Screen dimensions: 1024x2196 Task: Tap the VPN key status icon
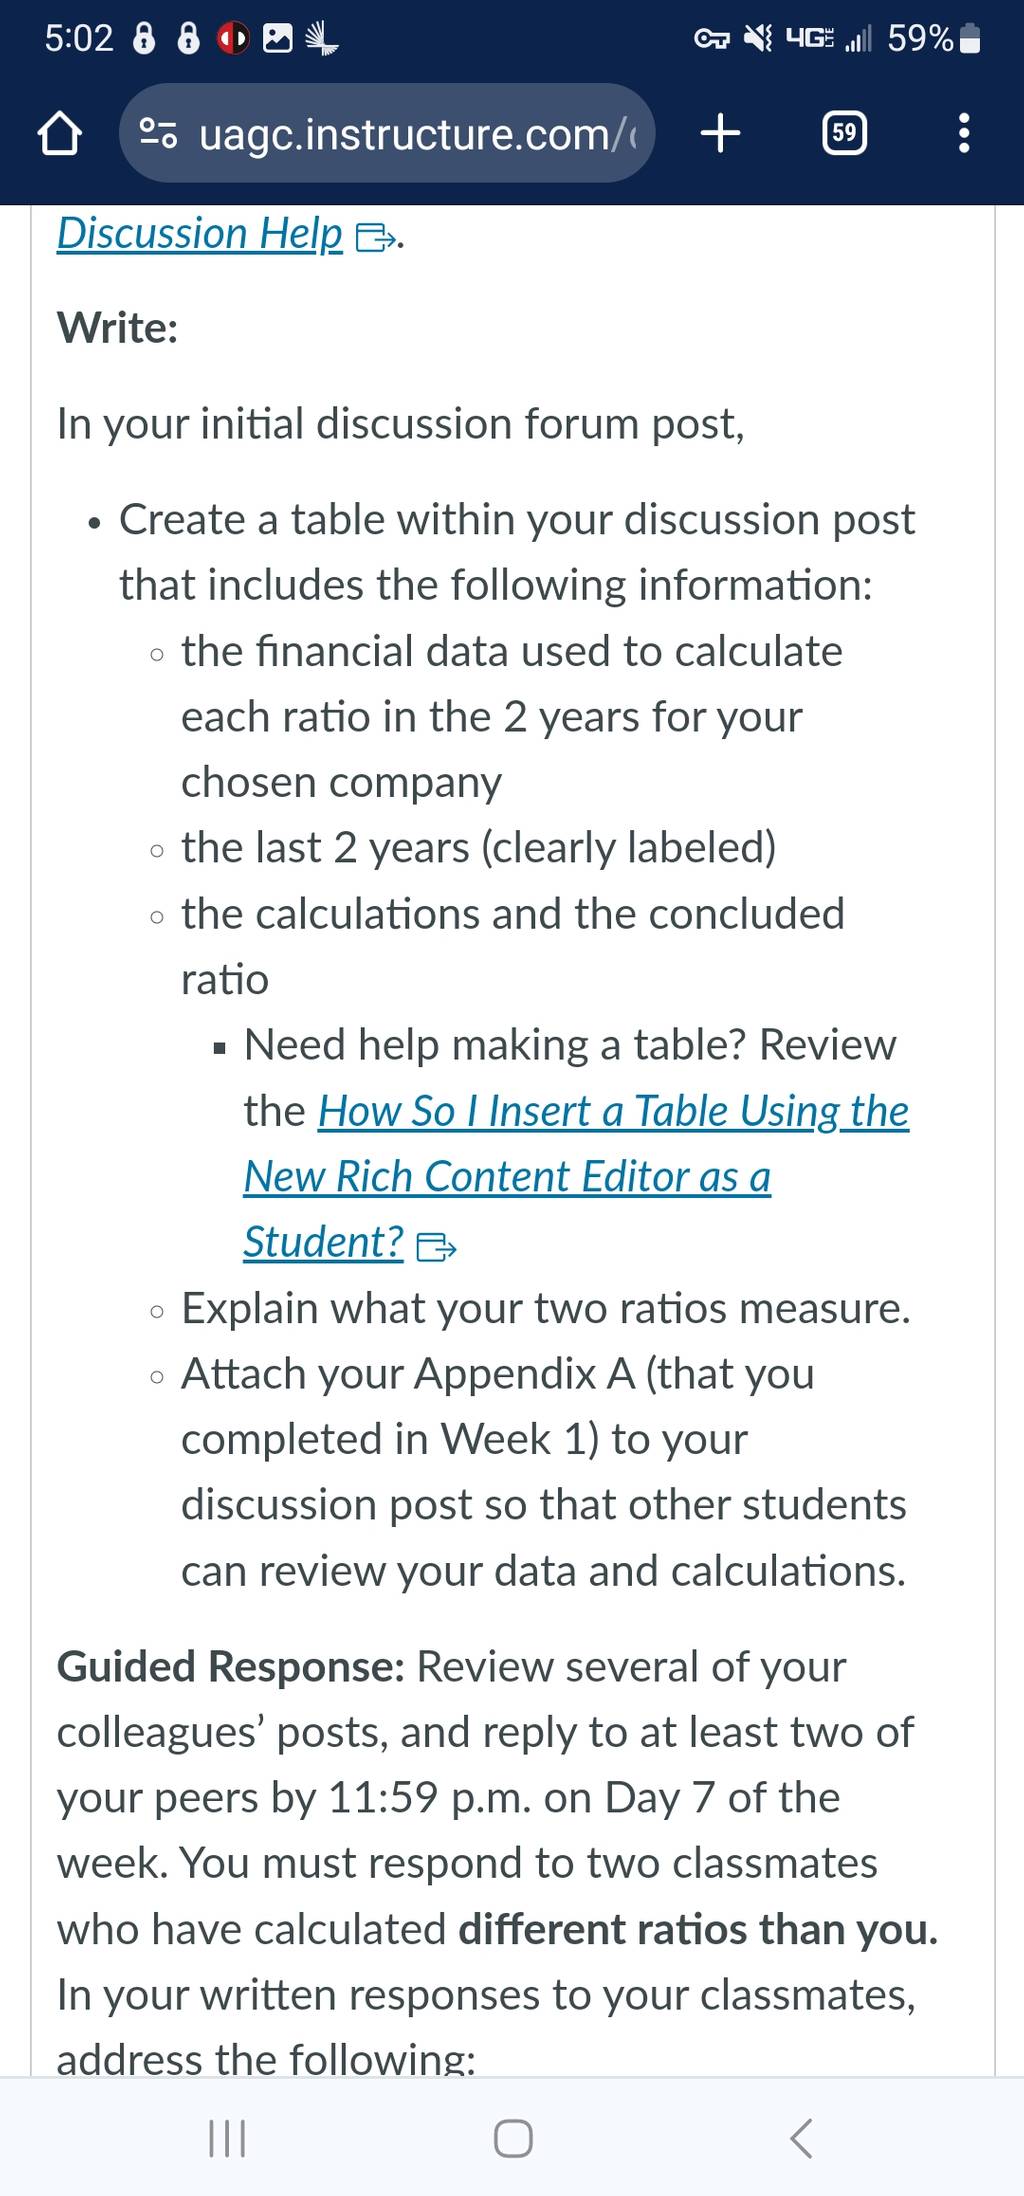click(x=712, y=39)
